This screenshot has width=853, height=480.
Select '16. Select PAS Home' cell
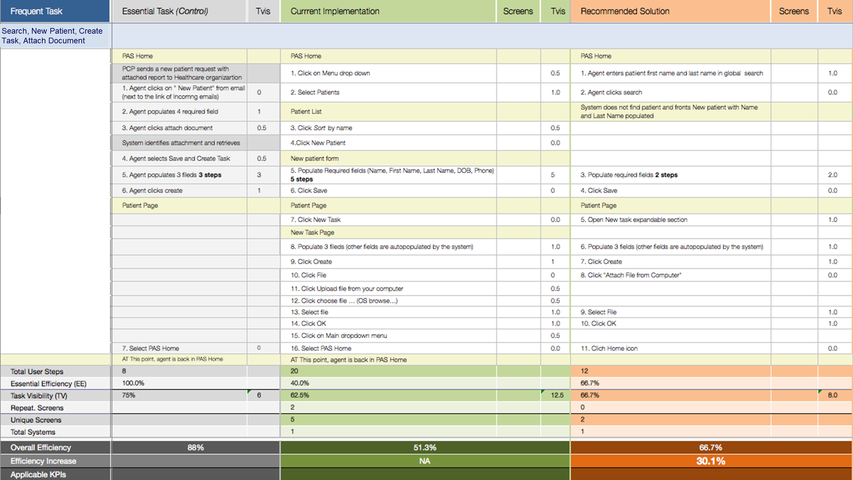[388, 348]
